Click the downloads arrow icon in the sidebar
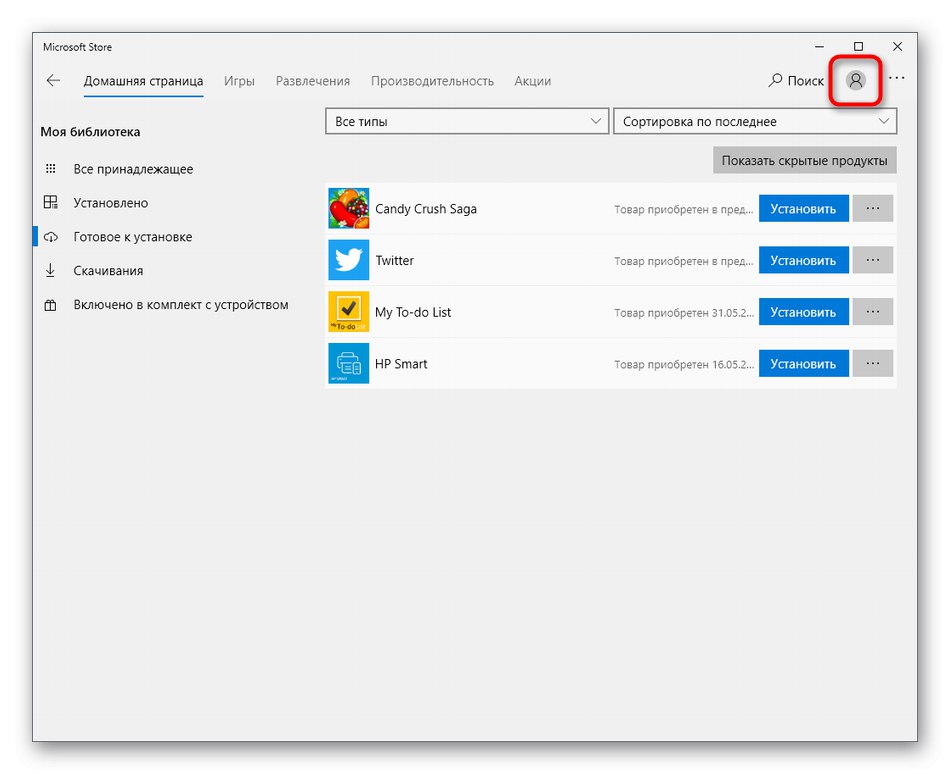 tap(50, 270)
